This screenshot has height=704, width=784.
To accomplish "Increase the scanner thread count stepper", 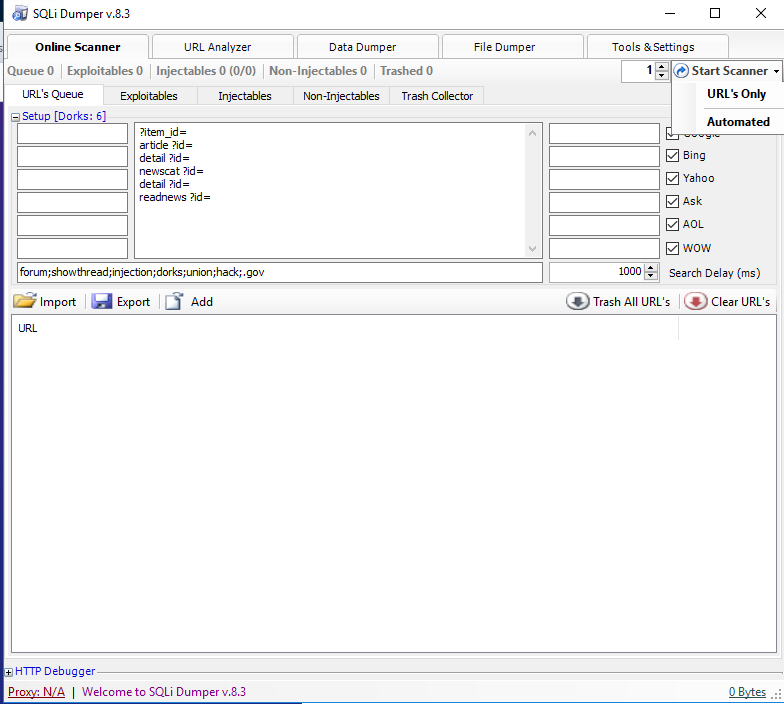I will click(662, 66).
